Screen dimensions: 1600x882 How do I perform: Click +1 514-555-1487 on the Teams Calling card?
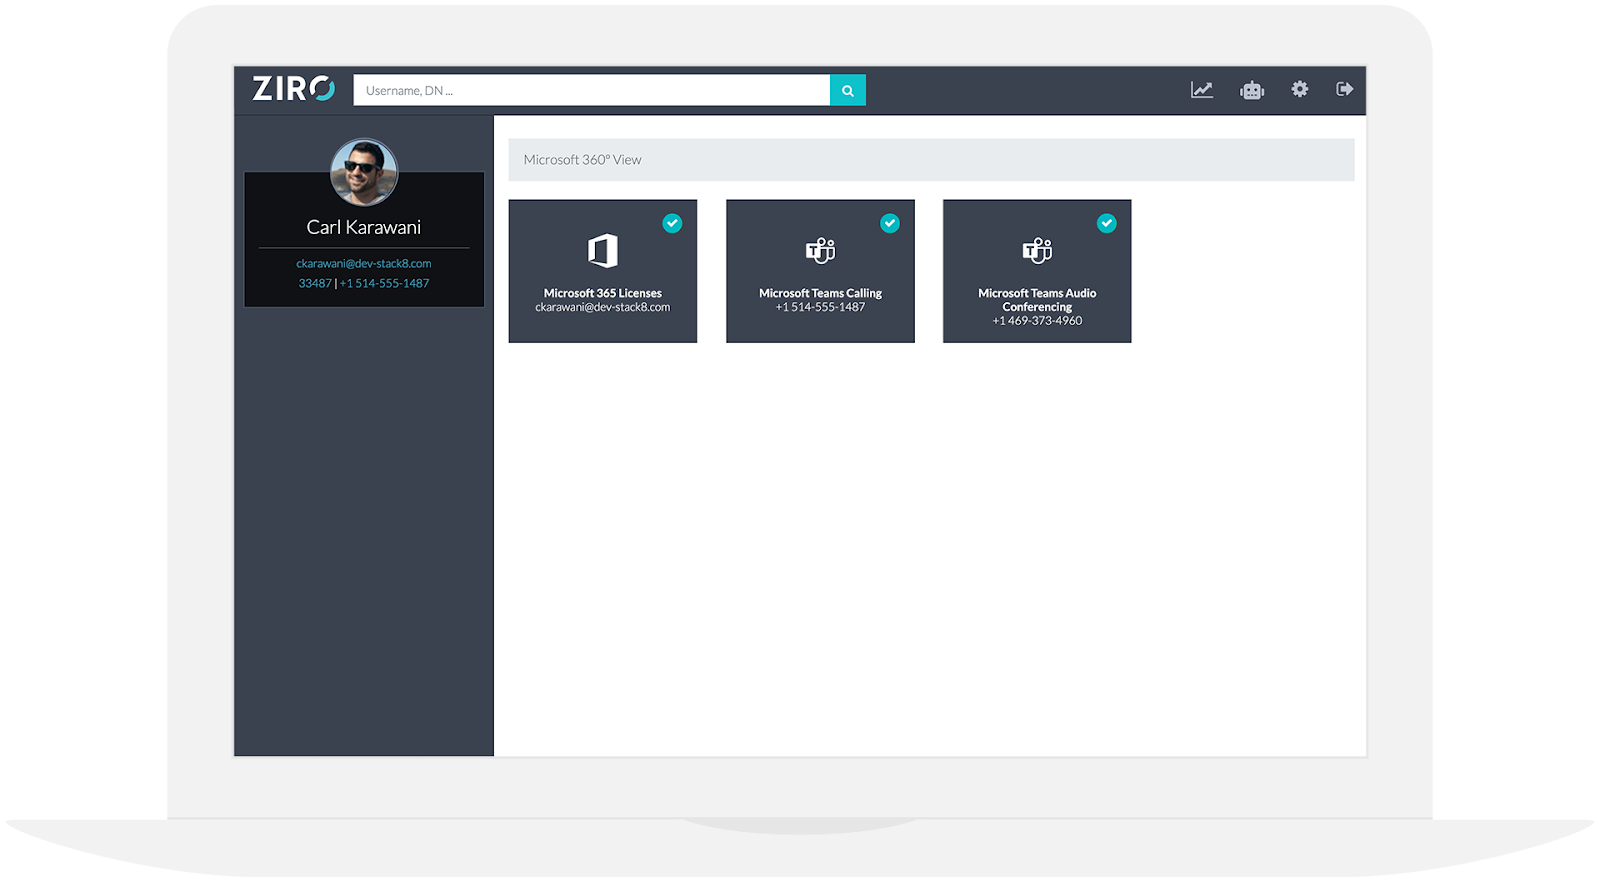point(820,307)
